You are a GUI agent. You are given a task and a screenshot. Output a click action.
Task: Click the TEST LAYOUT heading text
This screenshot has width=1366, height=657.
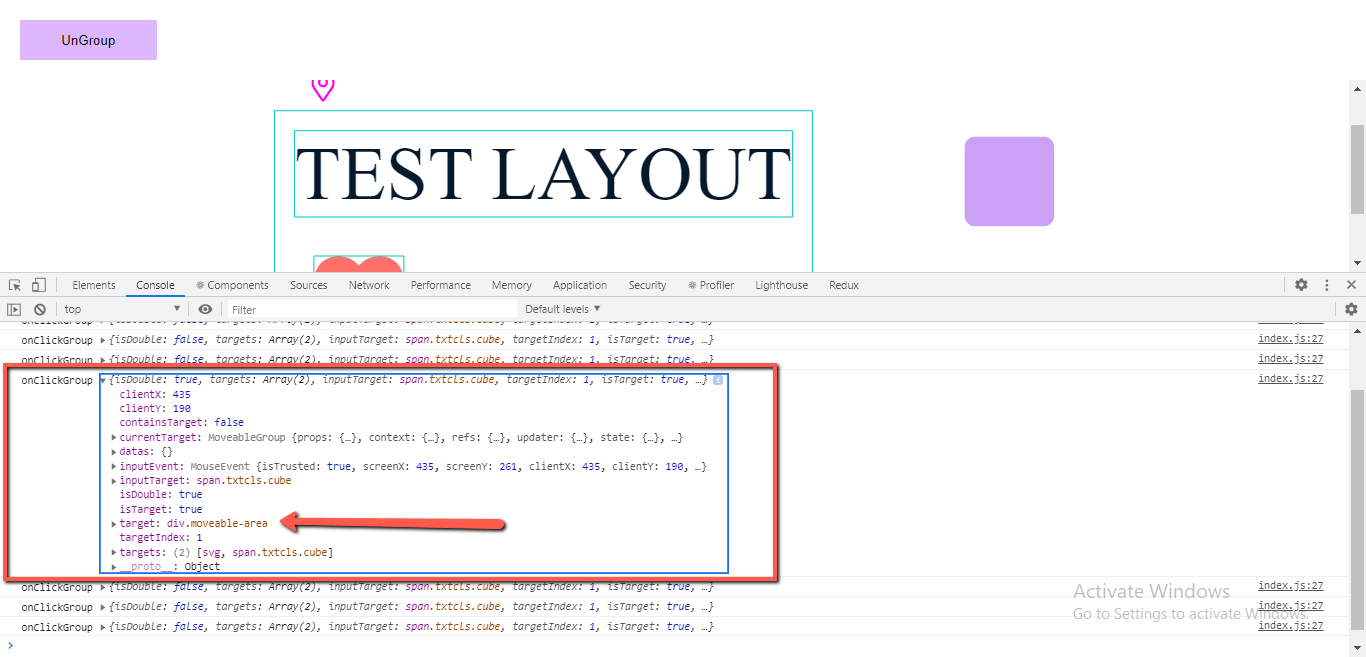543,173
